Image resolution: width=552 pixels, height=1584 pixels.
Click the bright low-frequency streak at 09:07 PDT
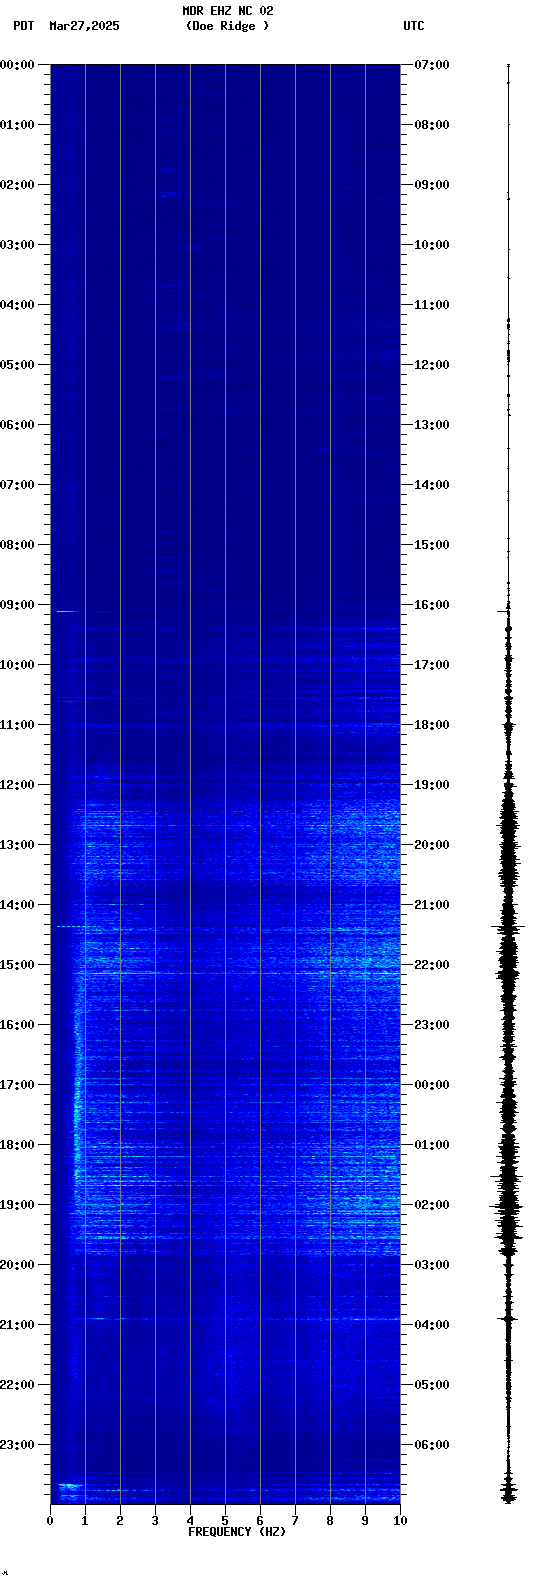pos(66,611)
